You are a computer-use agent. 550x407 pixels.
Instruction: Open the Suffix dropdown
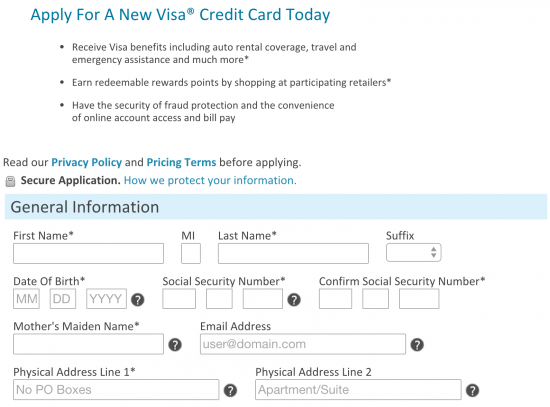[414, 253]
